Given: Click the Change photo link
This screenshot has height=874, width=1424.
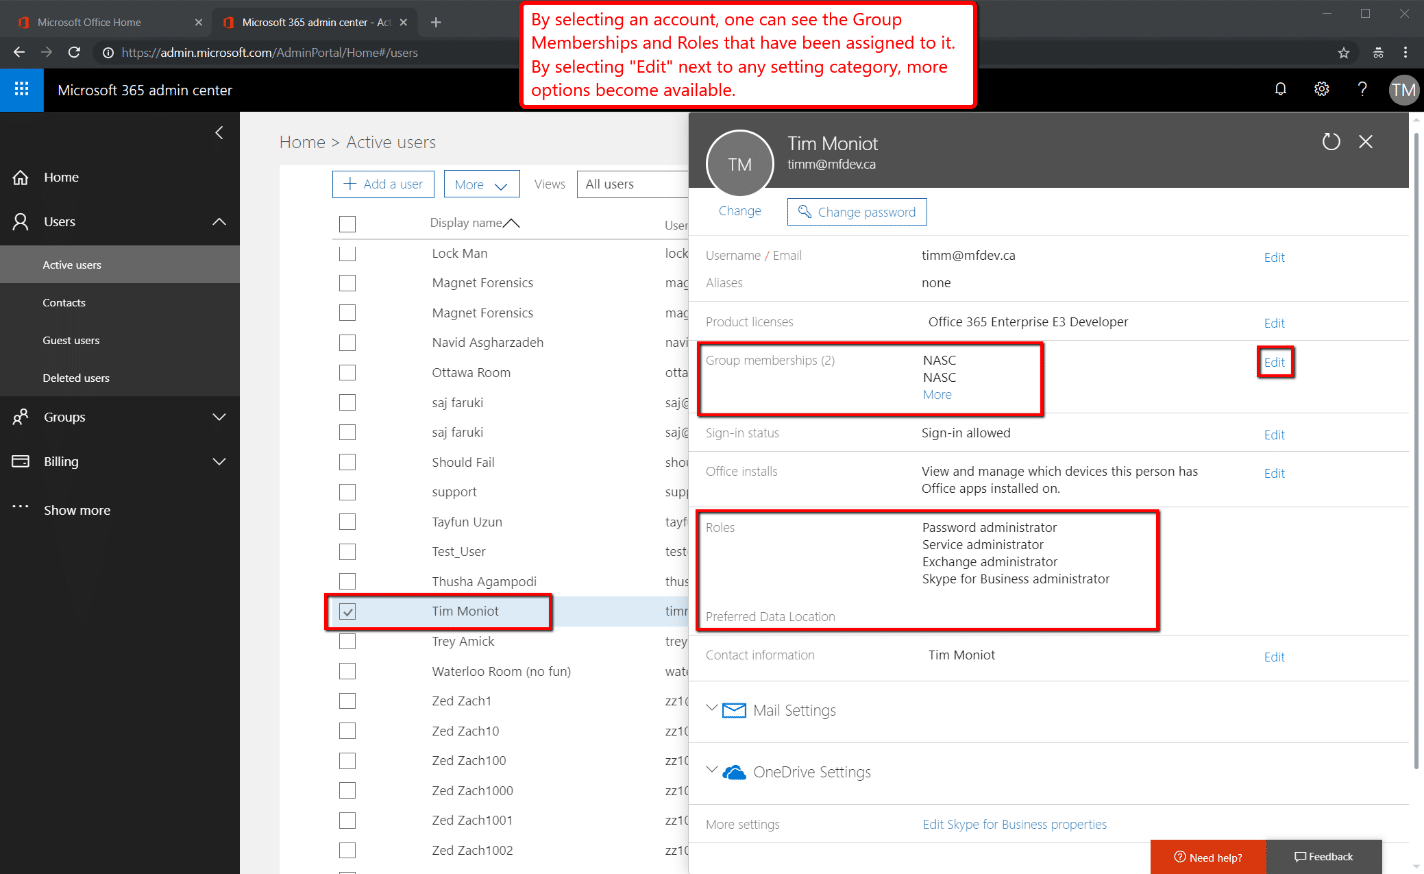Looking at the screenshot, I should pyautogui.click(x=740, y=211).
